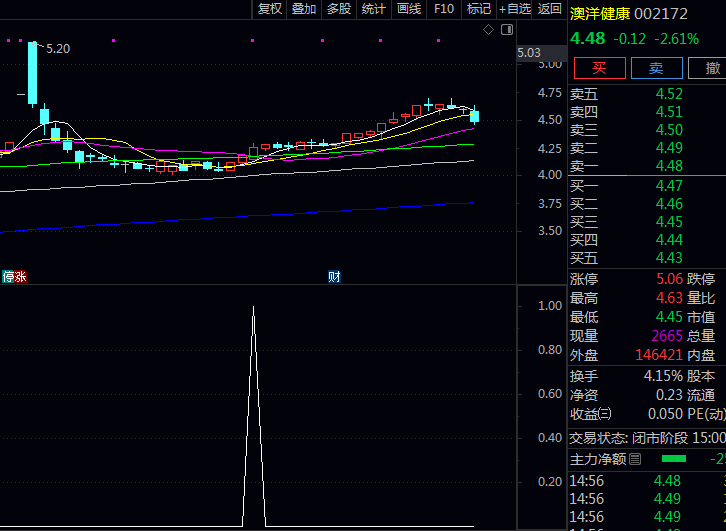Click the -2.61% change value
Viewport: 726px width, 531px height.
pyautogui.click(x=676, y=39)
